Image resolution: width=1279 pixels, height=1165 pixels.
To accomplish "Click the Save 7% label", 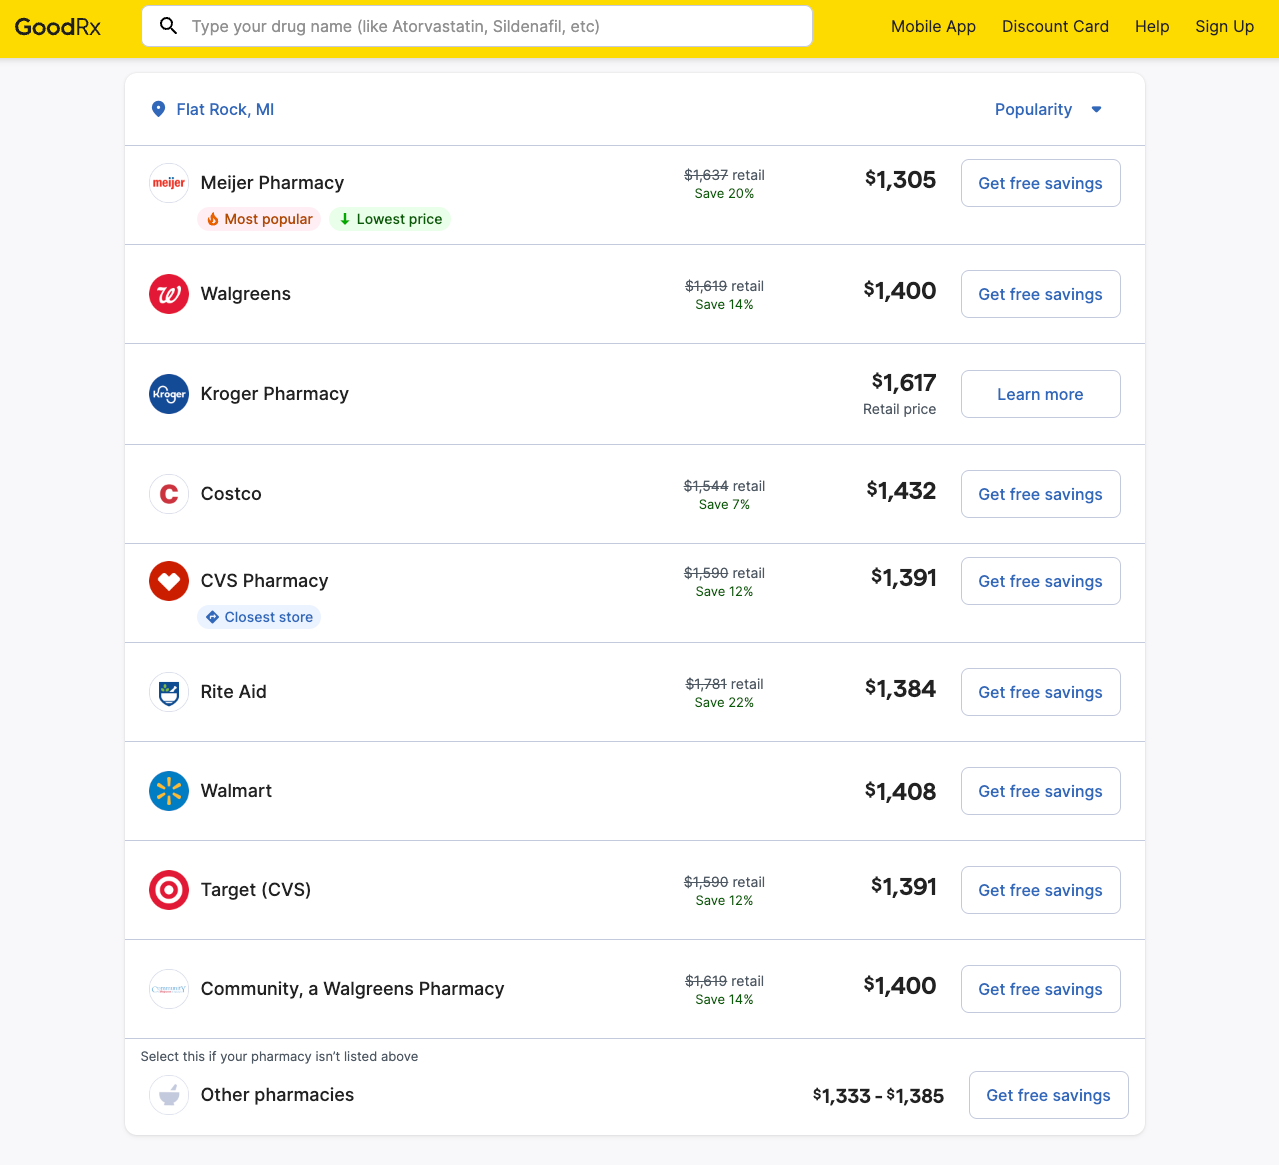I will click(724, 505).
